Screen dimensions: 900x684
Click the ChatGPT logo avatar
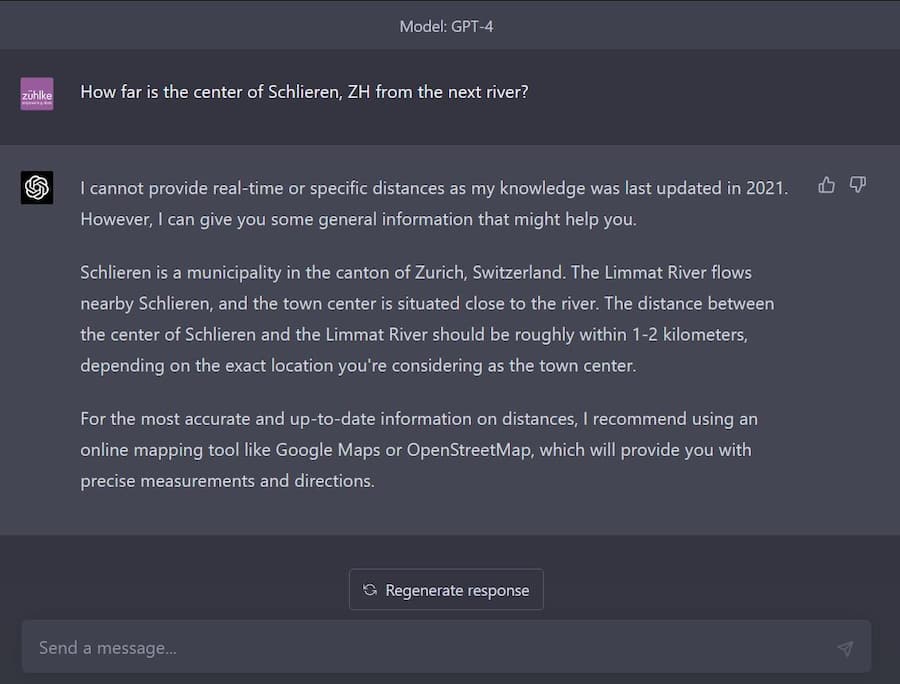[x=37, y=187]
